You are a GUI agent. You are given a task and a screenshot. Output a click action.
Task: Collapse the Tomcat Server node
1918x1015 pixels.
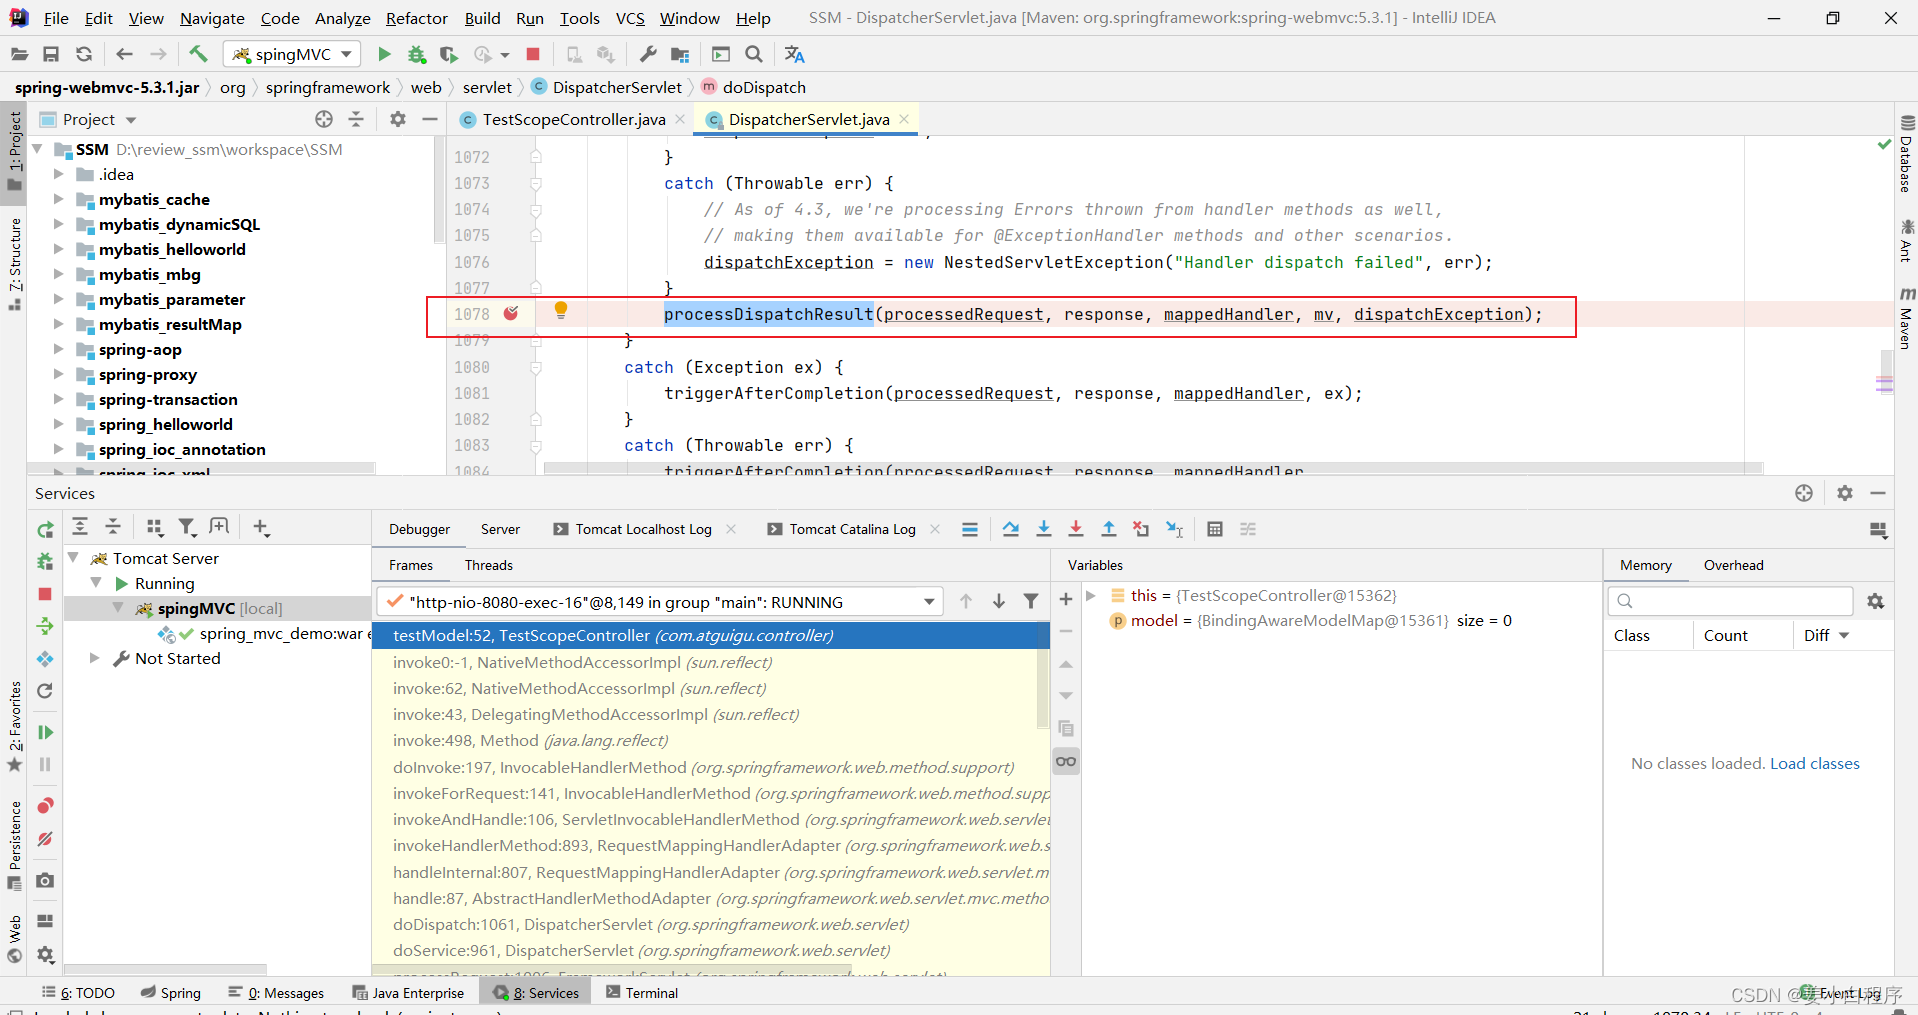click(x=73, y=557)
